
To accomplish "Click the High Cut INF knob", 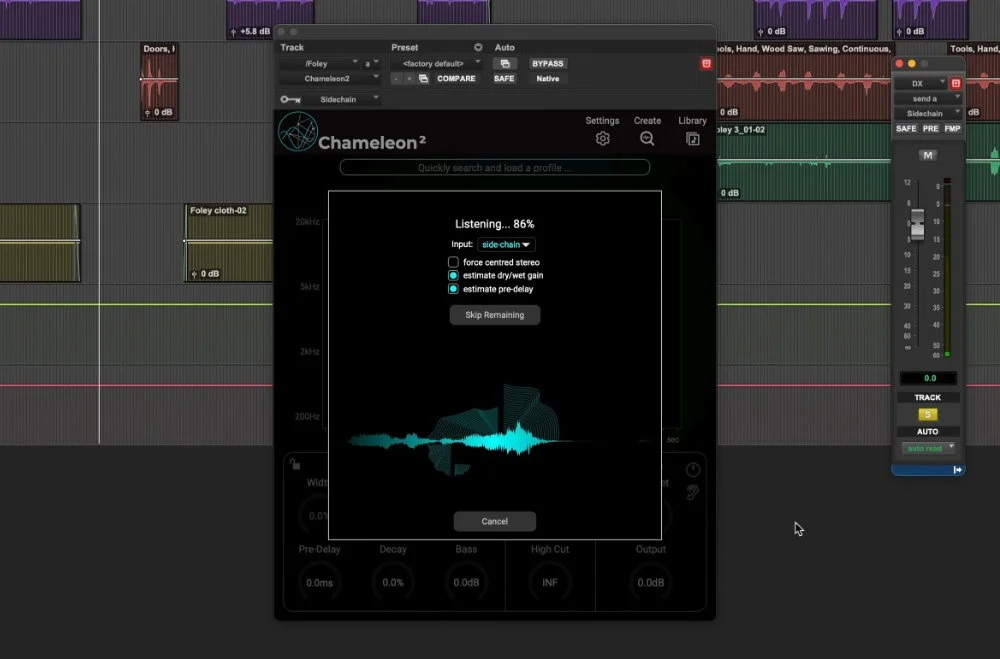I will [x=550, y=582].
